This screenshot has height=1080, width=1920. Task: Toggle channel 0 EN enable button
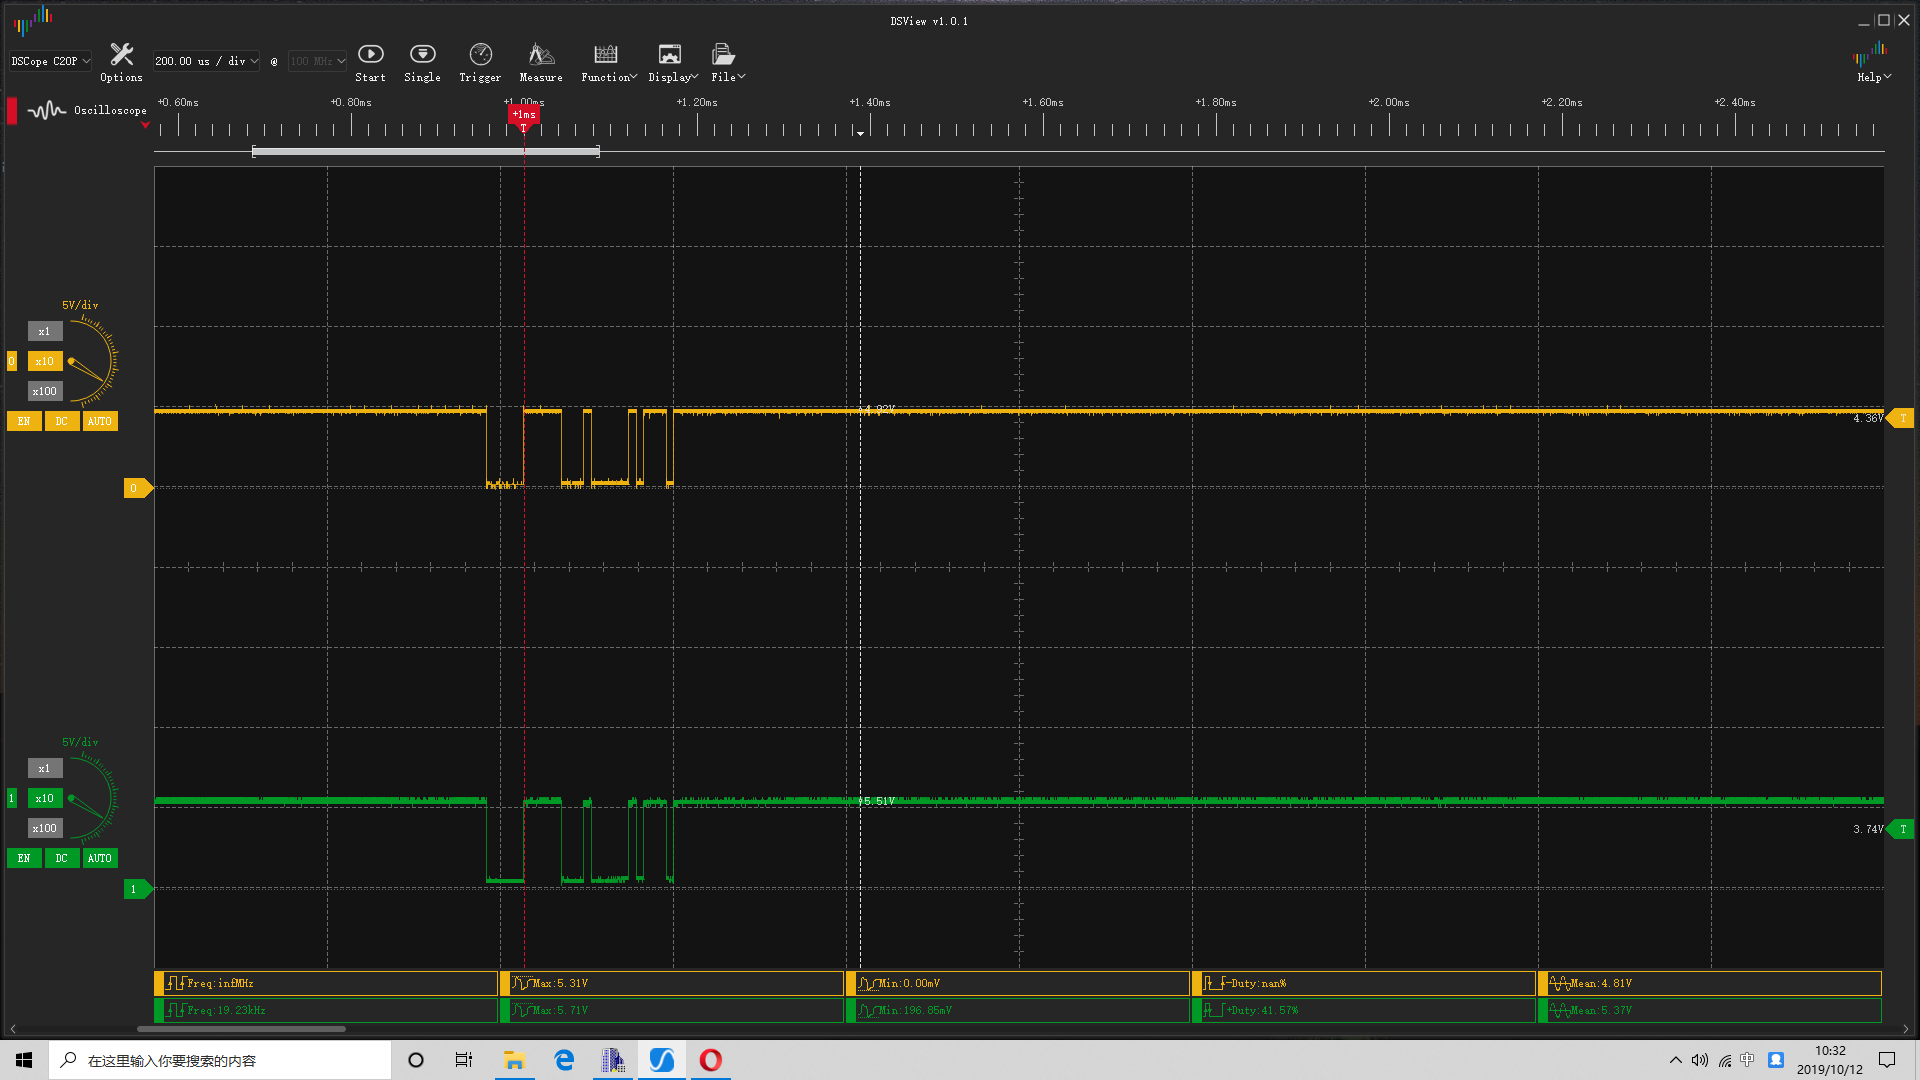[24, 421]
